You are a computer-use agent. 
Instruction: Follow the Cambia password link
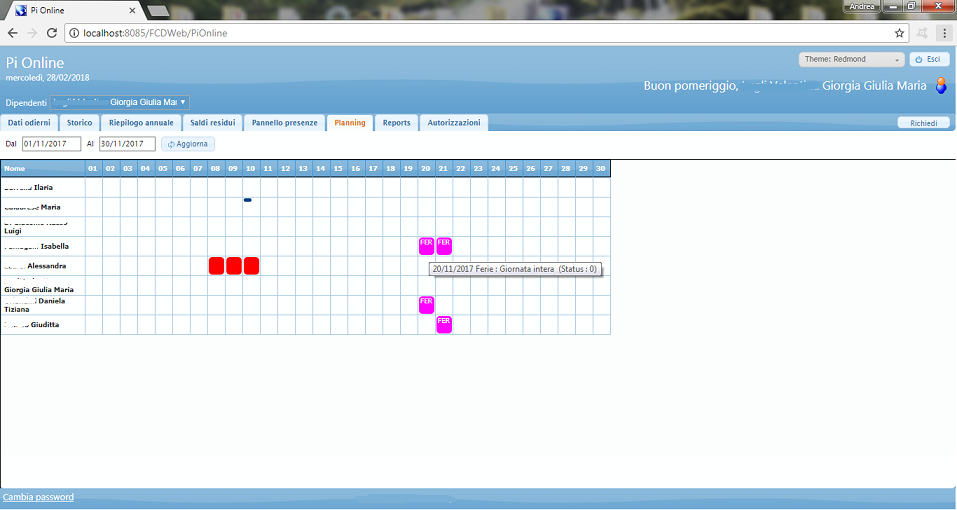[x=38, y=497]
